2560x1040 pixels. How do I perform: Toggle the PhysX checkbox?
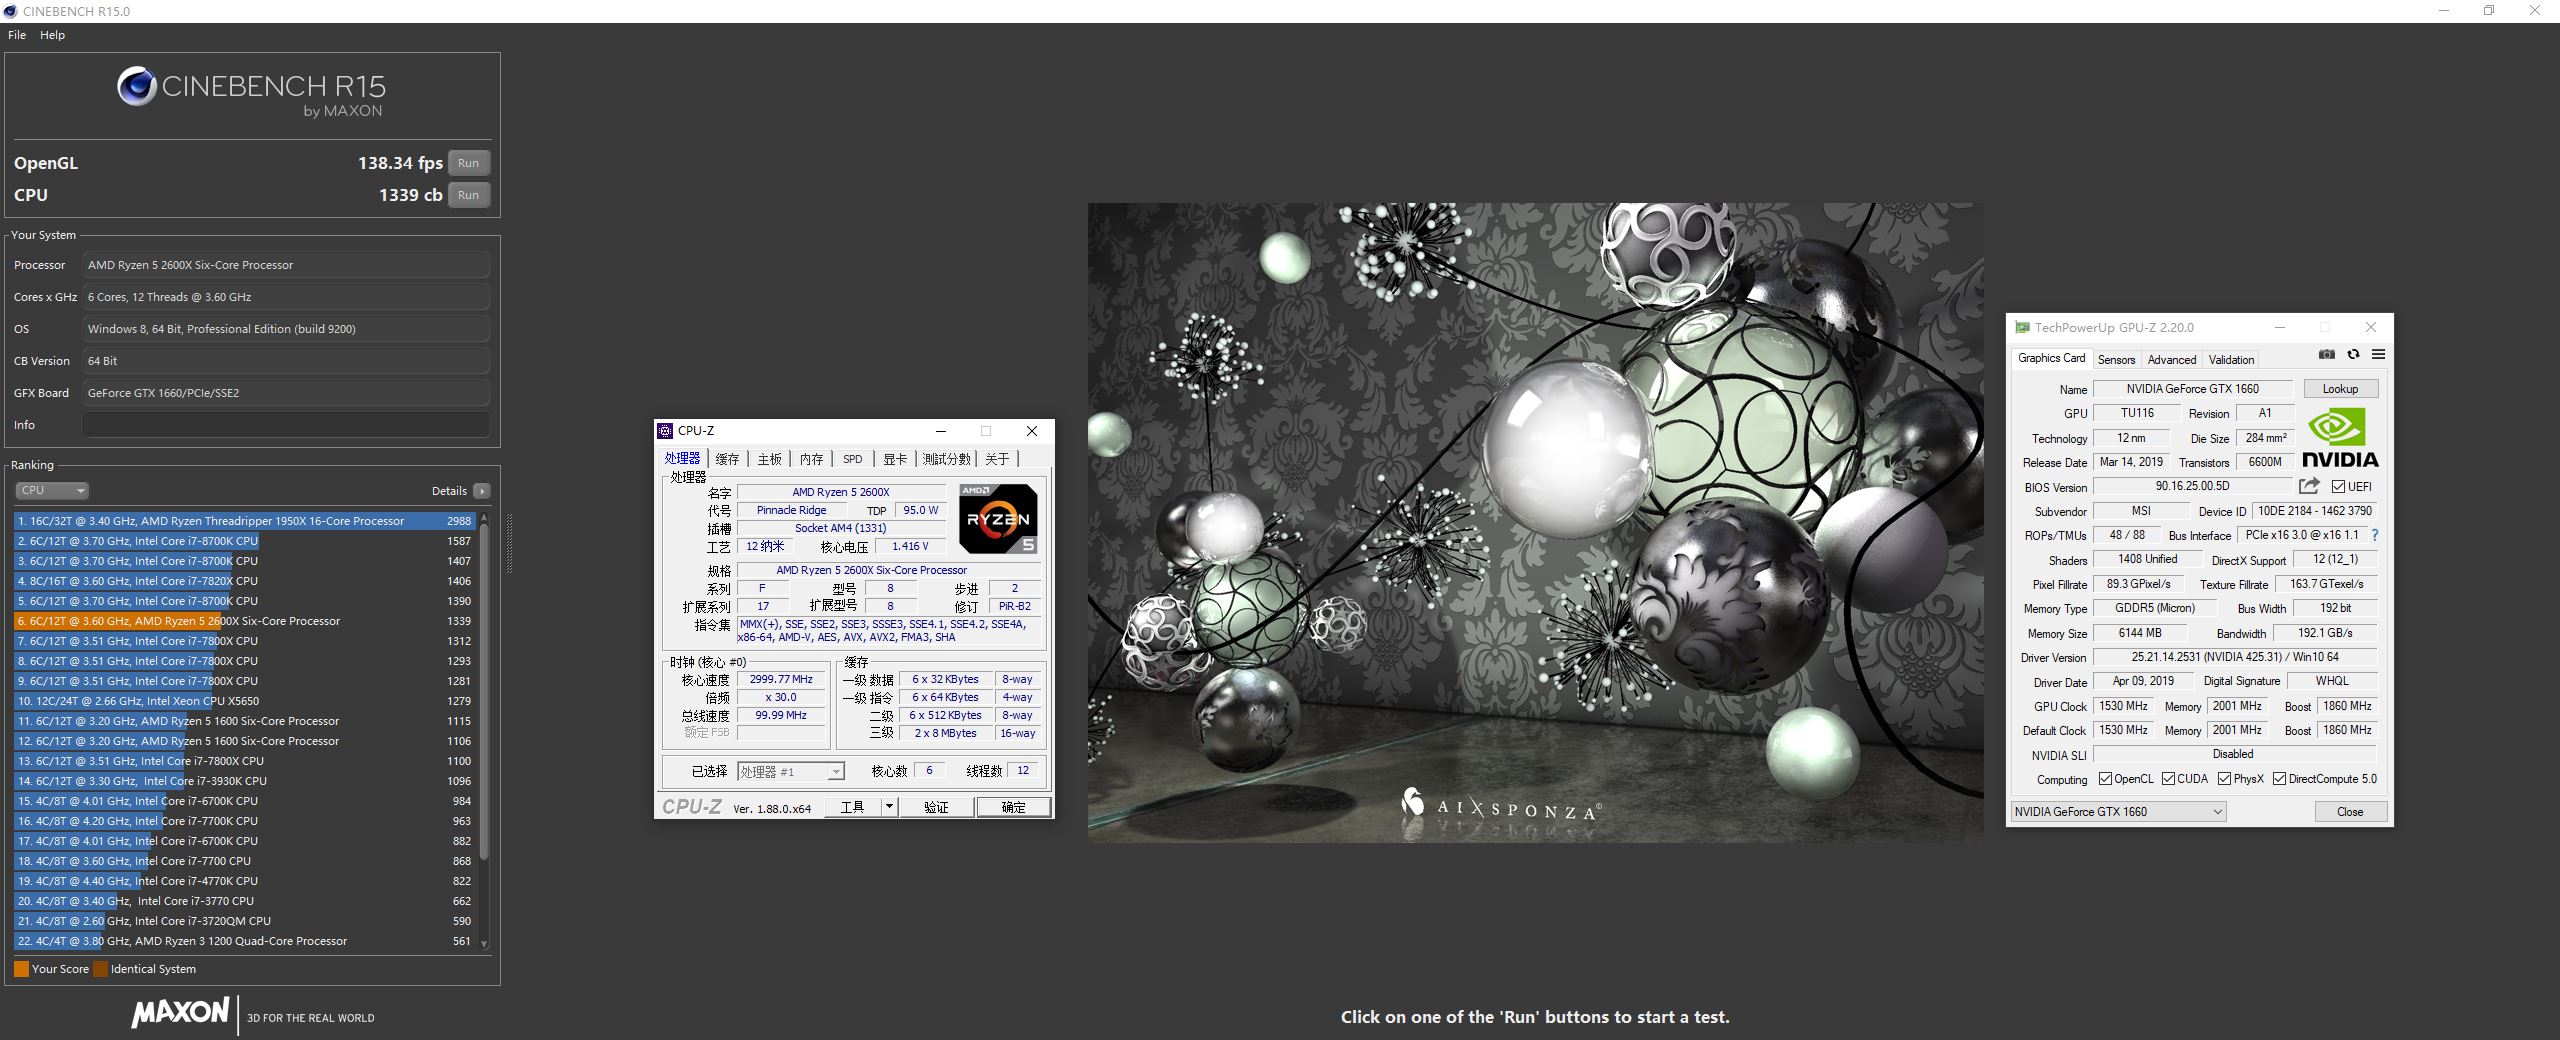point(2224,779)
